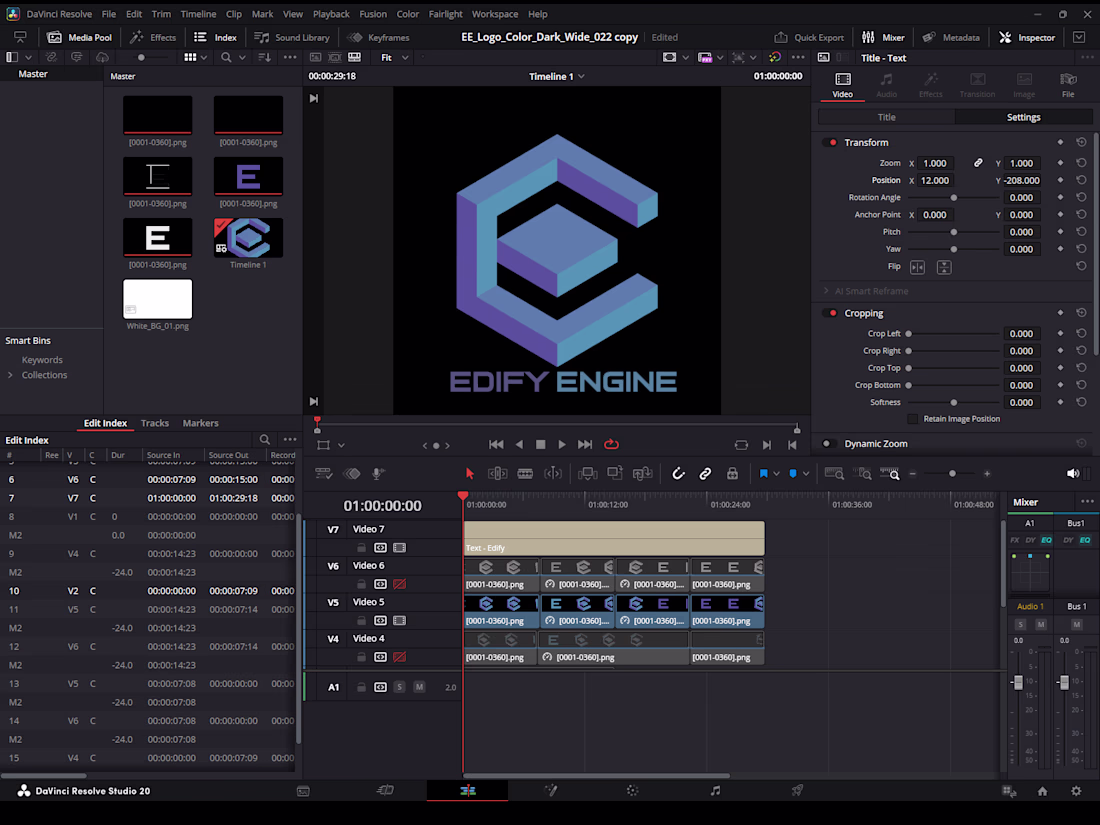Viewport: 1100px width, 825px height.
Task: Select the Selection Mode arrow tool
Action: point(470,474)
